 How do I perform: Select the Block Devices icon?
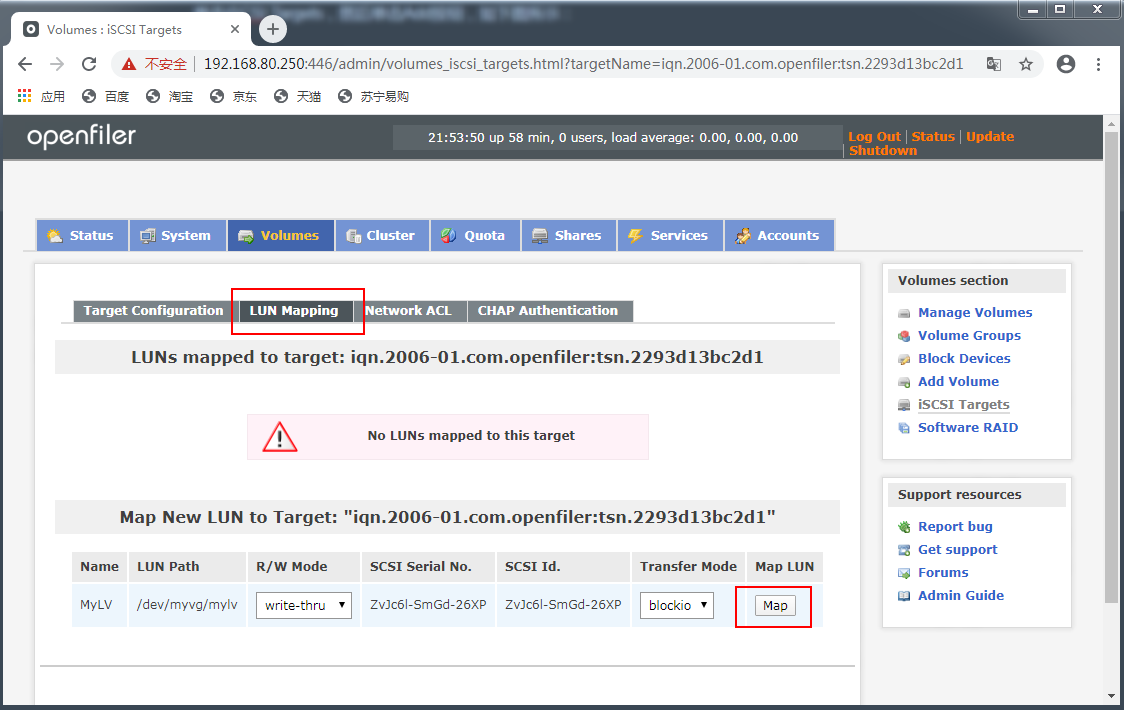click(903, 358)
